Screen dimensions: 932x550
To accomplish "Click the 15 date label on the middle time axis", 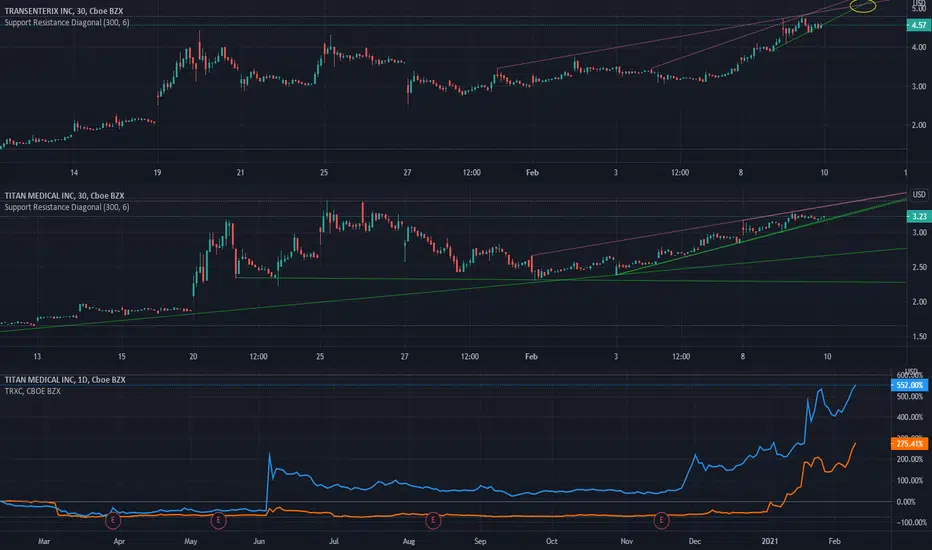I will pyautogui.click(x=121, y=357).
